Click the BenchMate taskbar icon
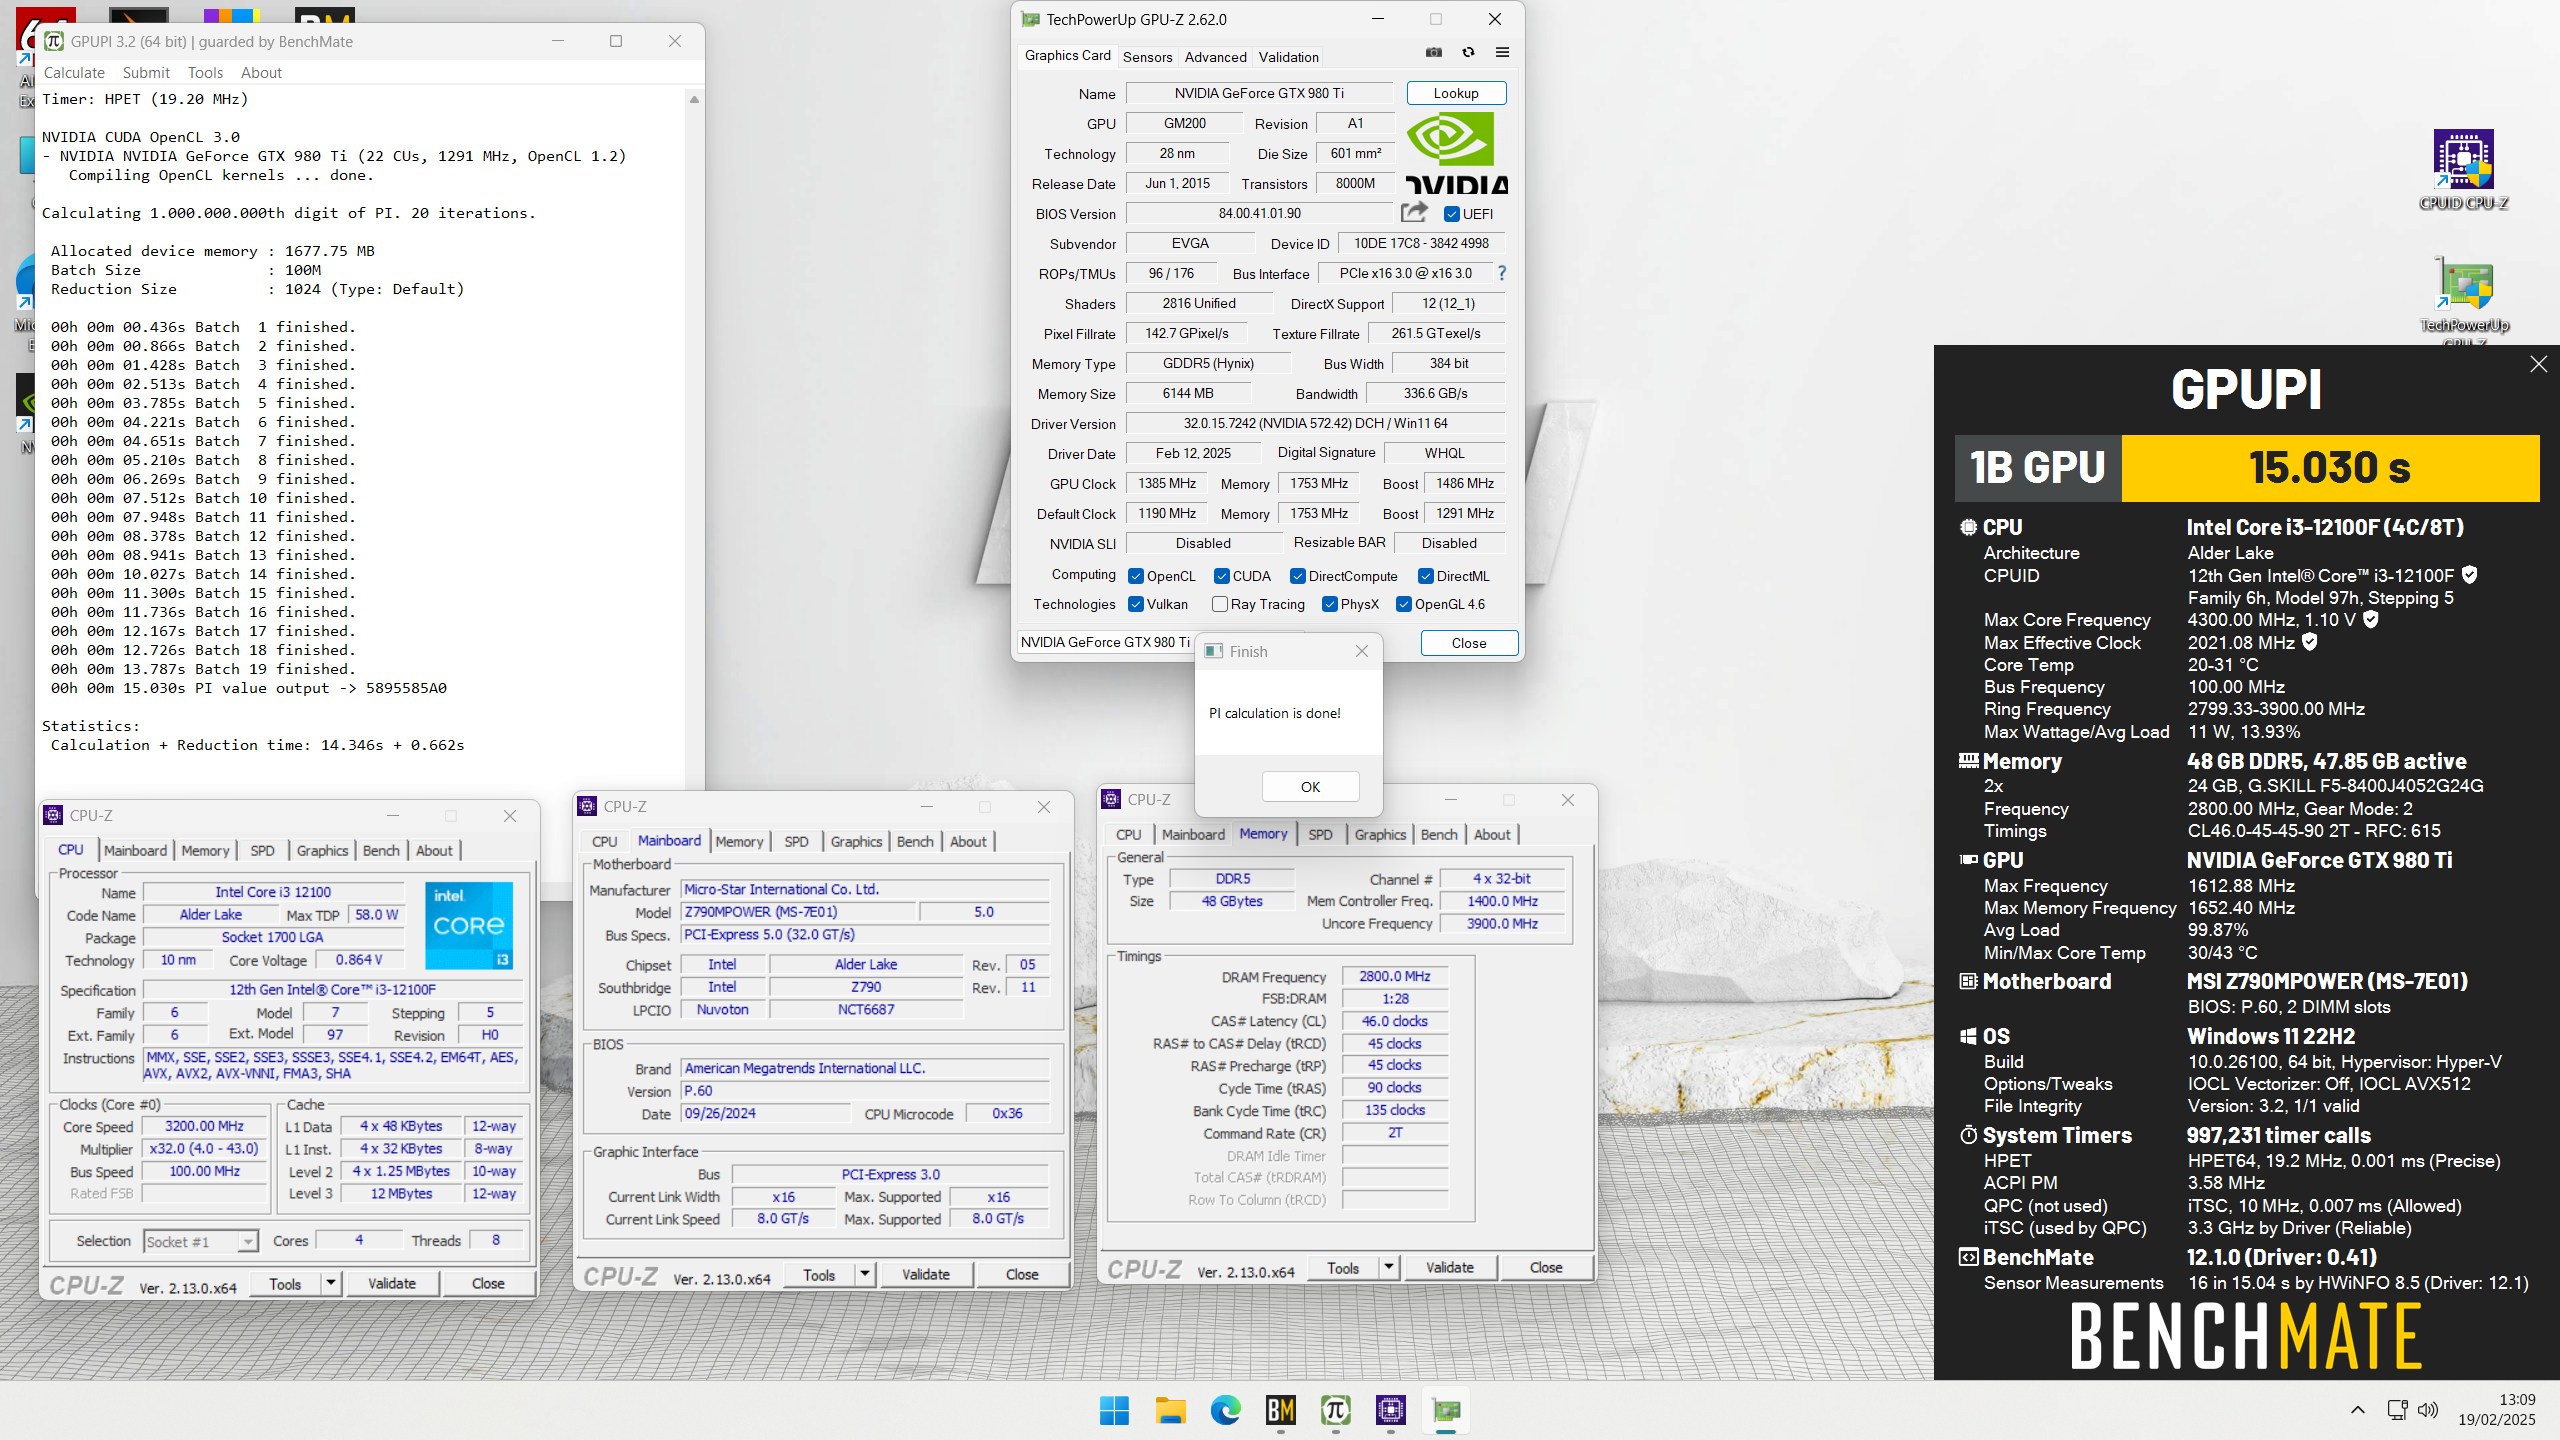The height and width of the screenshot is (1440, 2560). pyautogui.click(x=1280, y=1410)
